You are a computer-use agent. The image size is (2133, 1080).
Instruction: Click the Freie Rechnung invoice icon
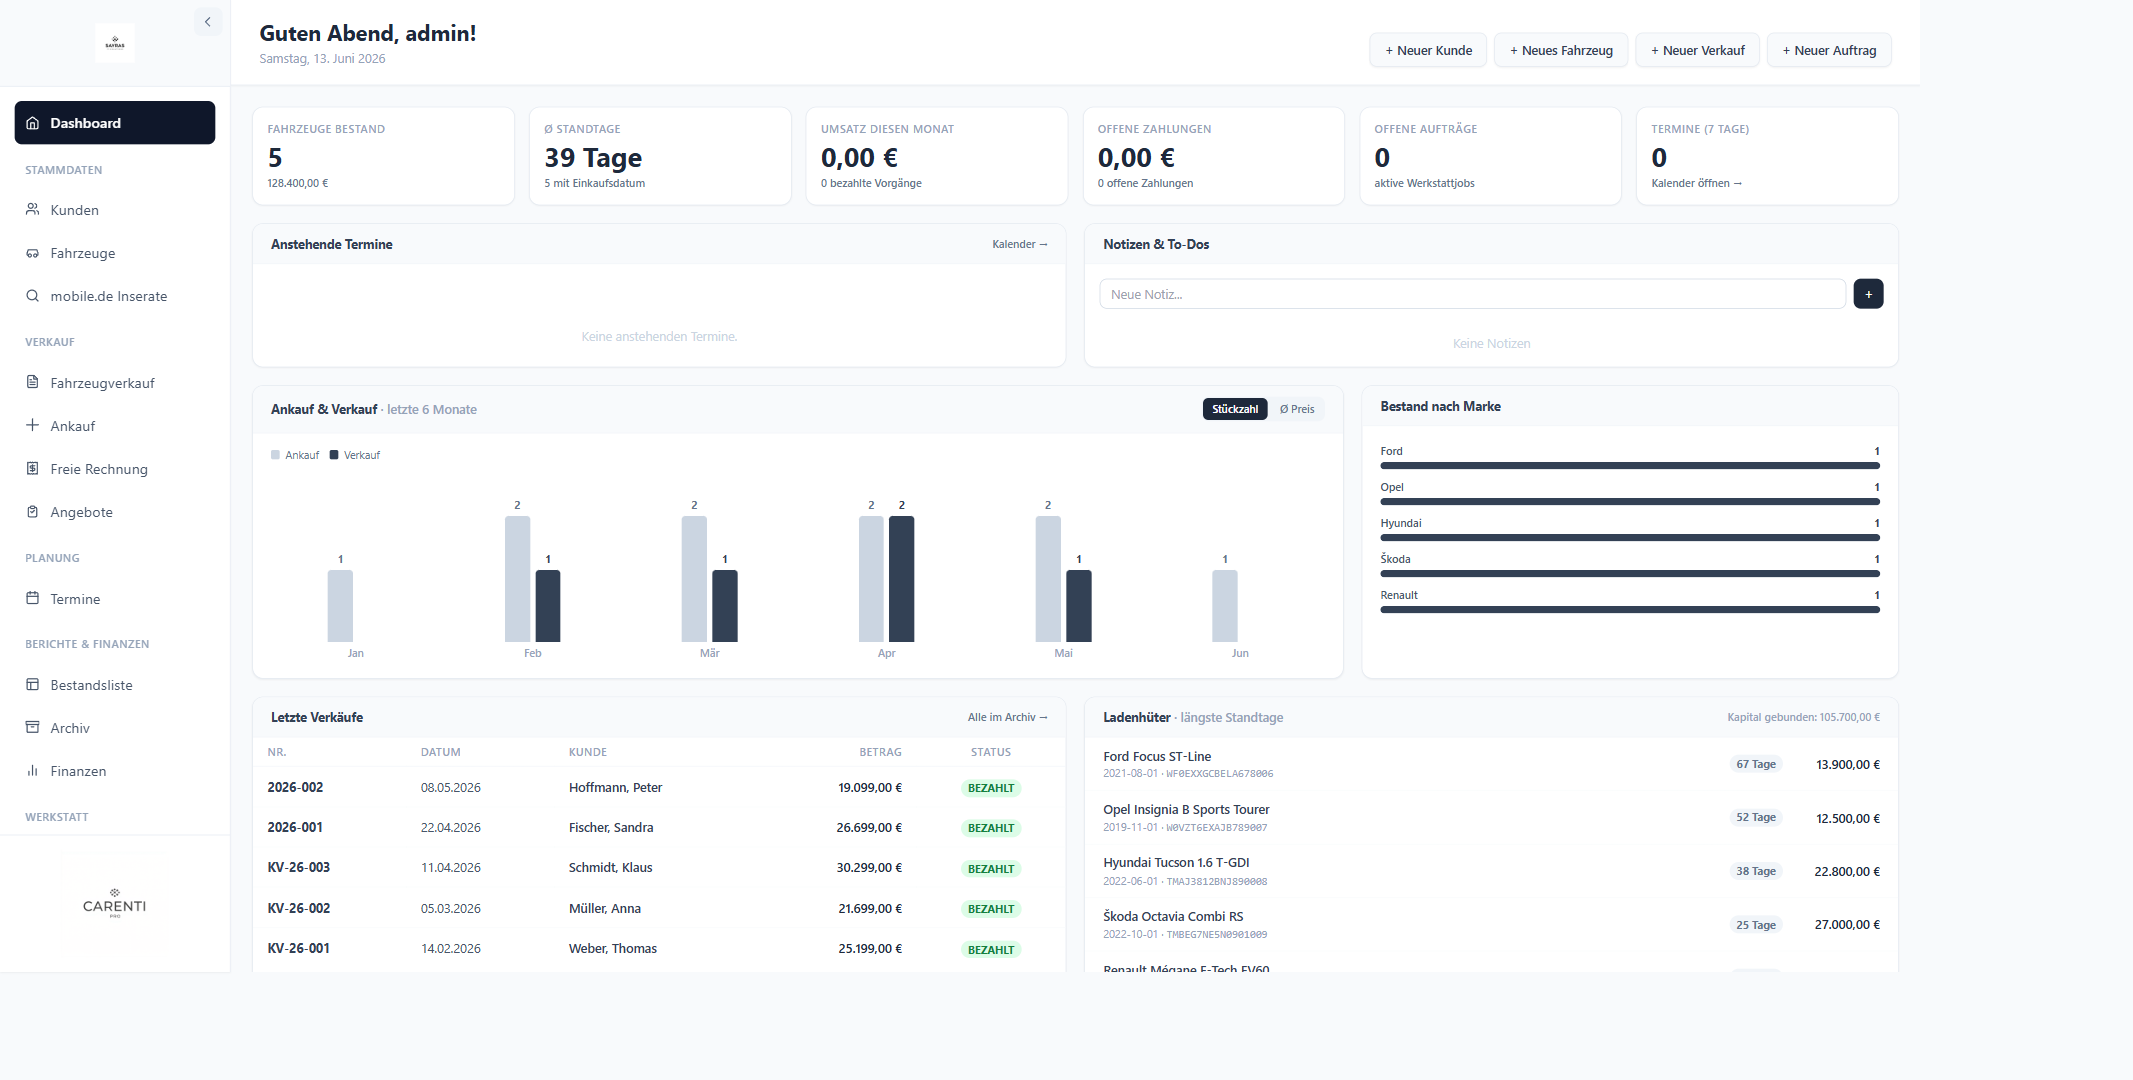33,469
